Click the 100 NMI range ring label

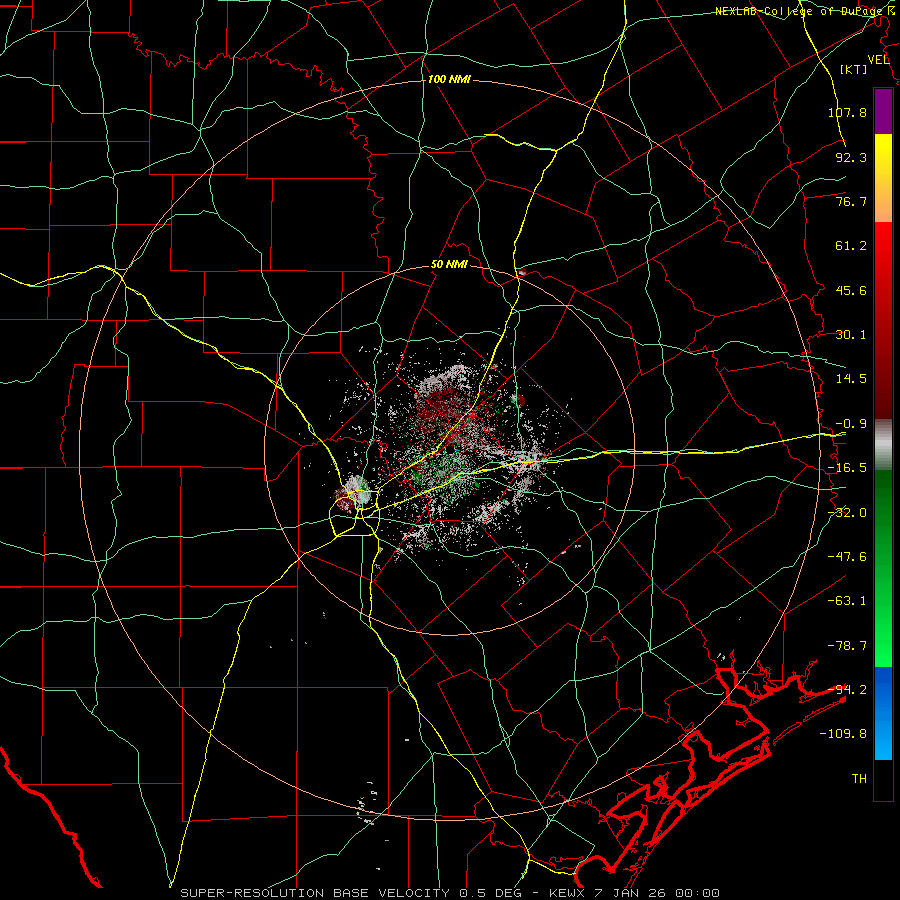point(449,79)
